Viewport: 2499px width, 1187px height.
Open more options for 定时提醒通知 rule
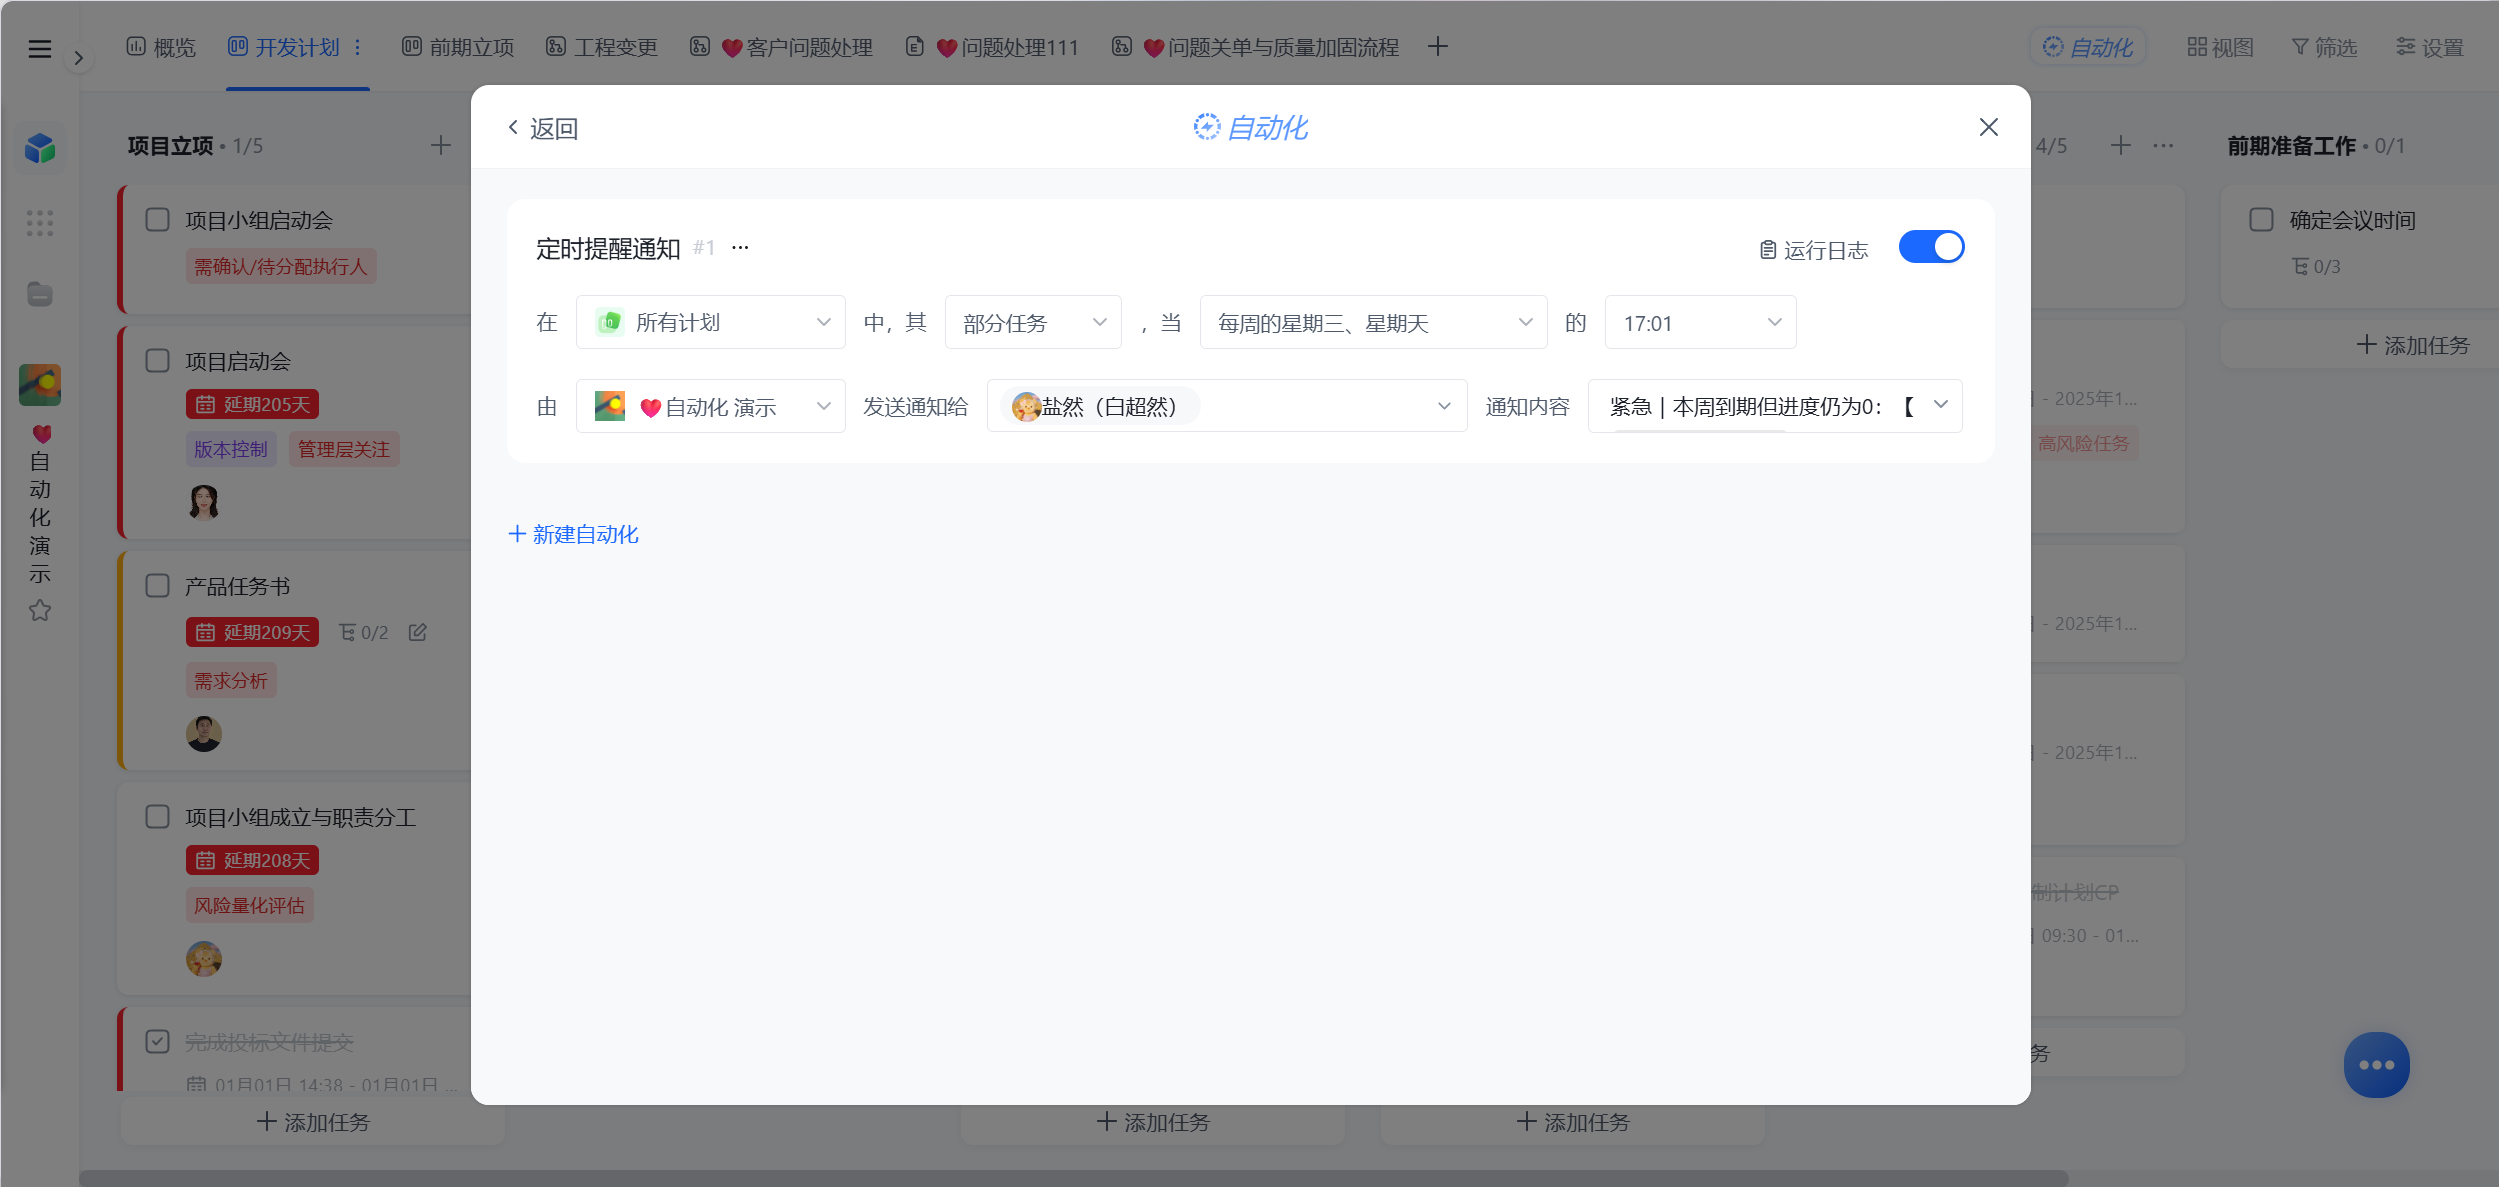pyautogui.click(x=740, y=248)
